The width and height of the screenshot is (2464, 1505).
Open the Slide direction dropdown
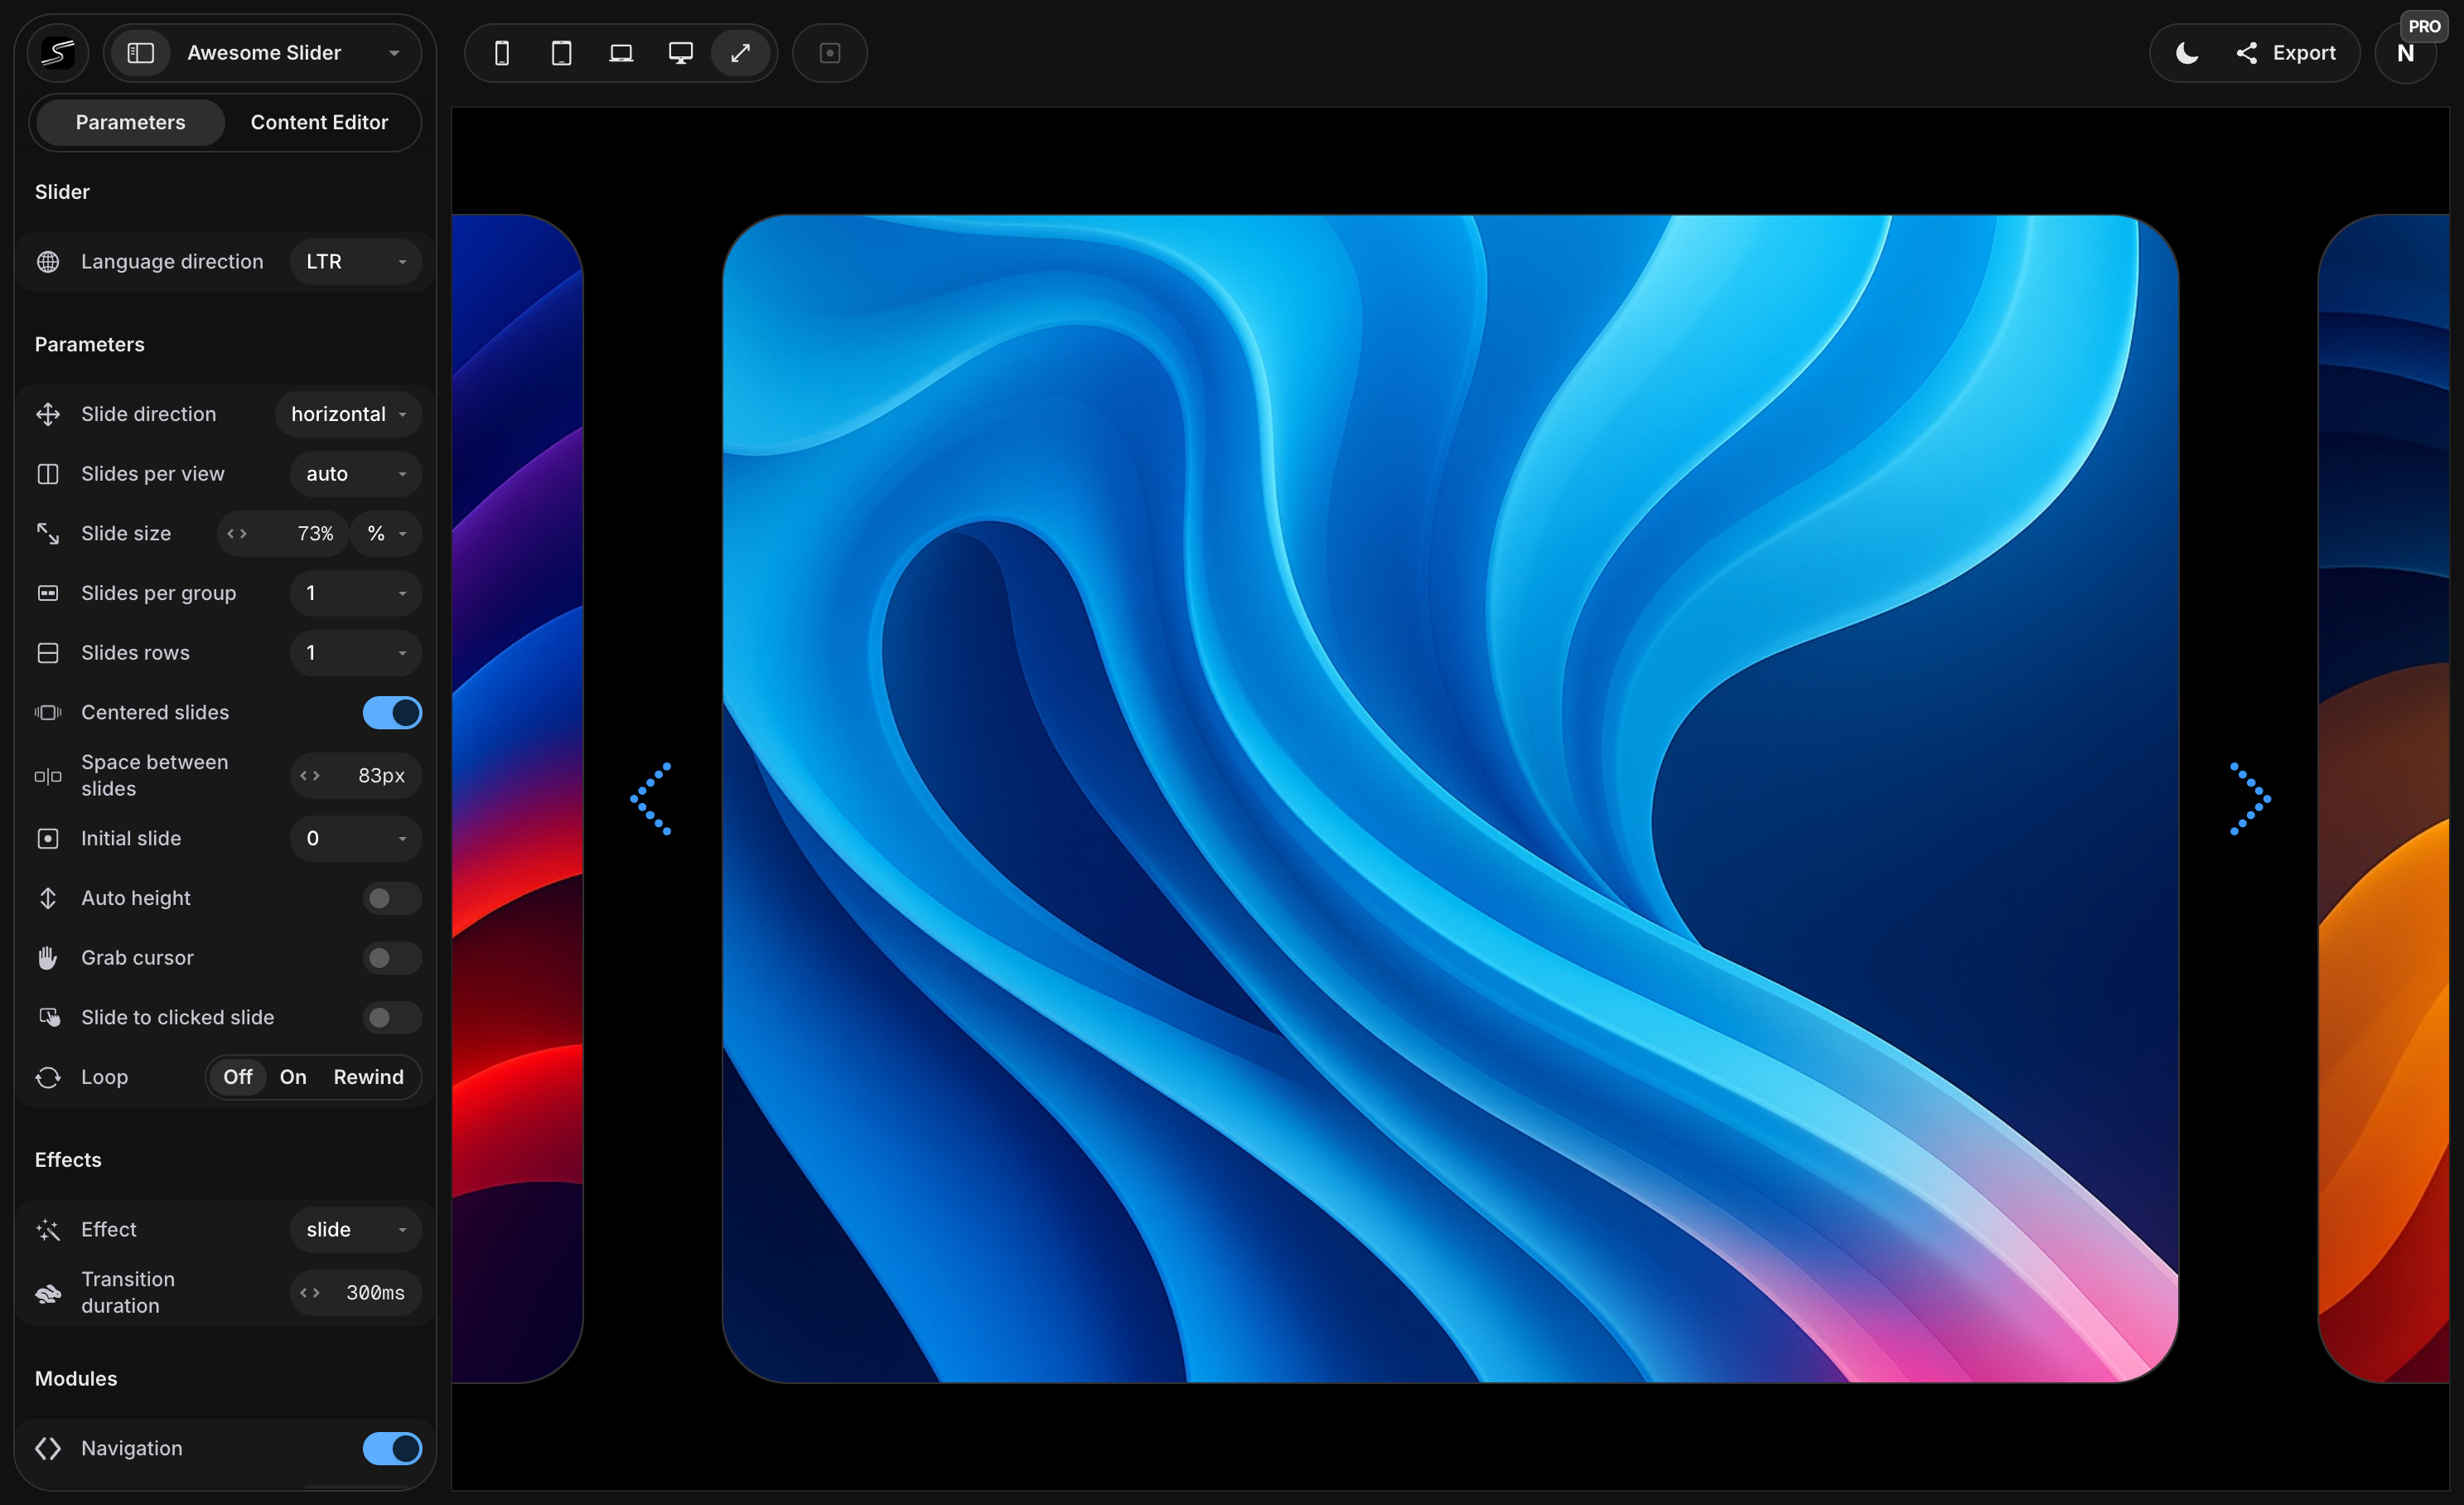coord(348,414)
